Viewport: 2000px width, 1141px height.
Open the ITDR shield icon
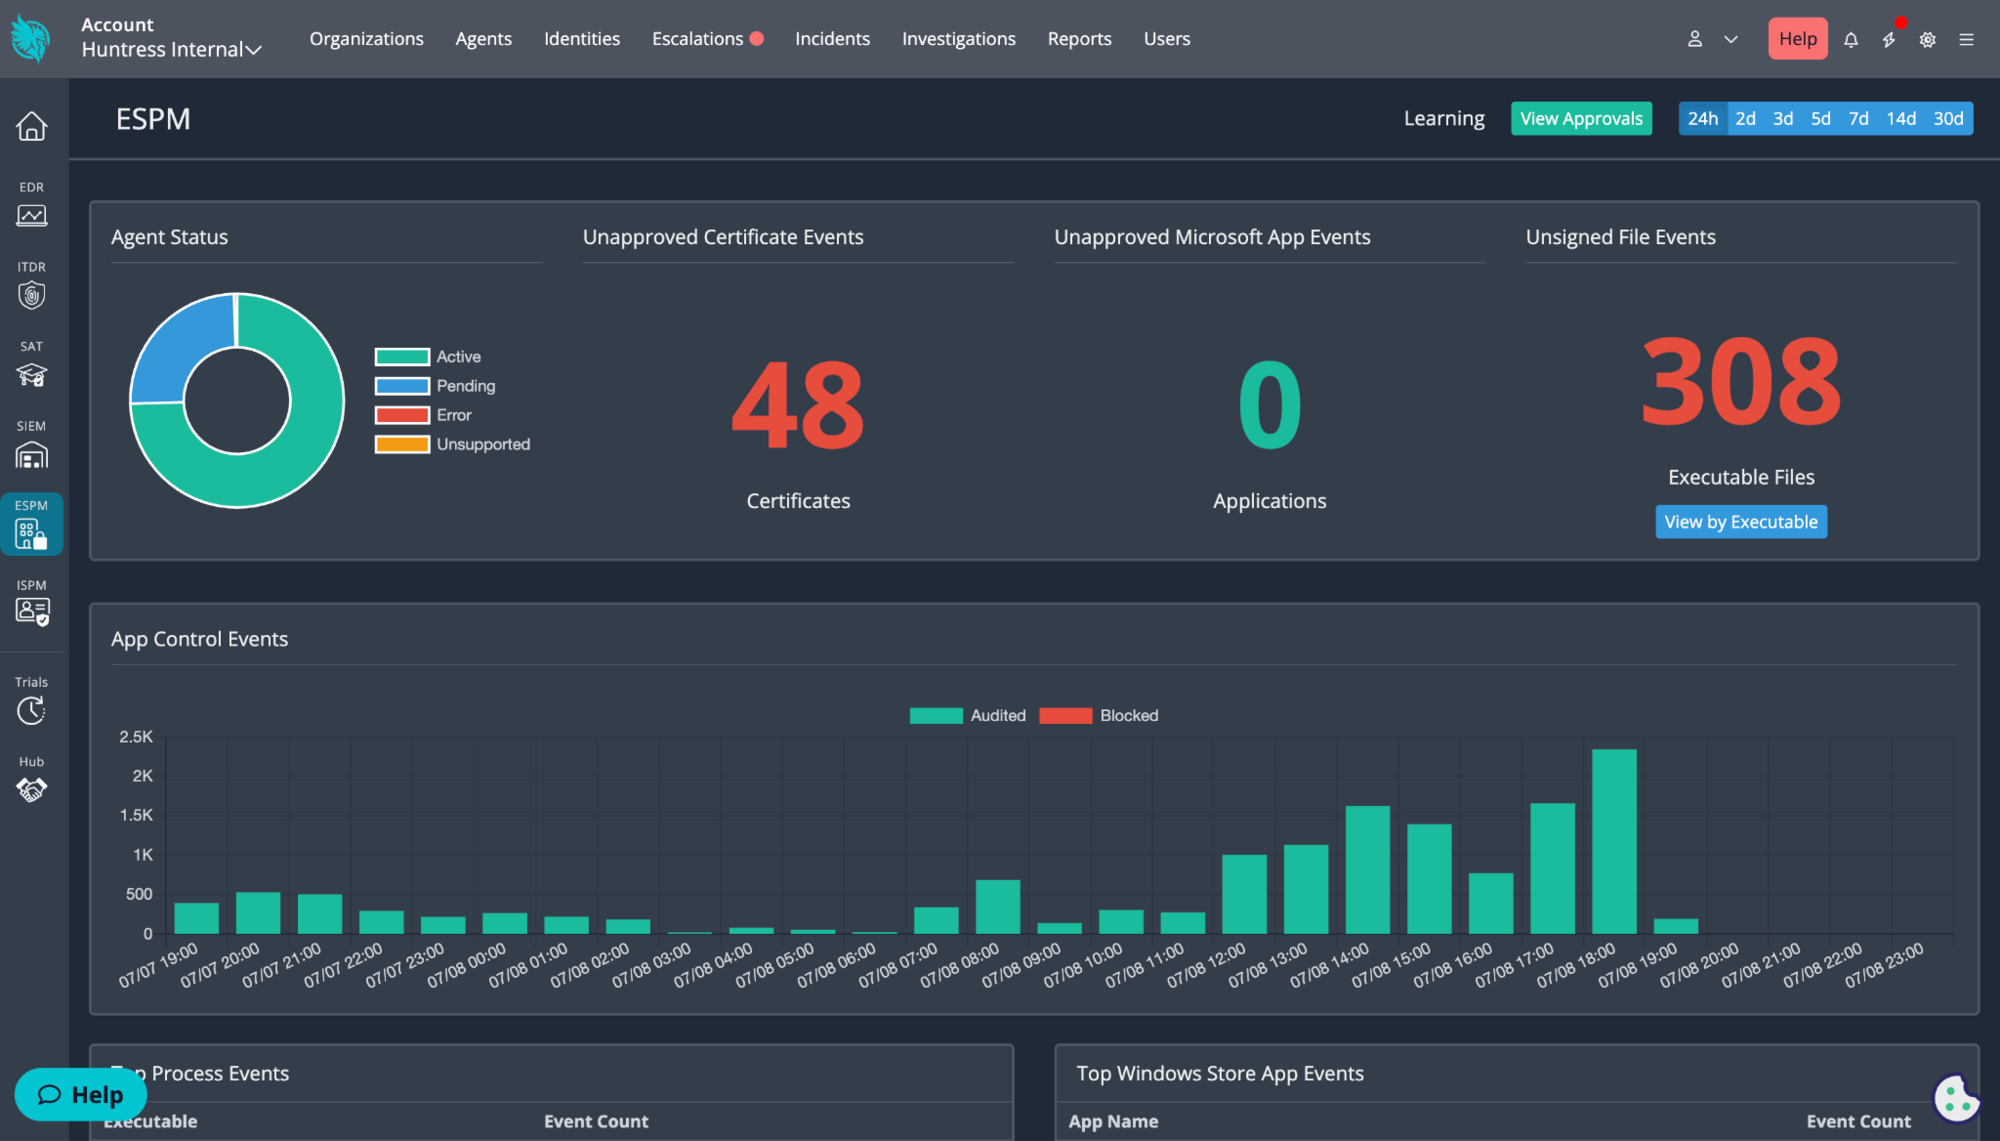point(31,295)
